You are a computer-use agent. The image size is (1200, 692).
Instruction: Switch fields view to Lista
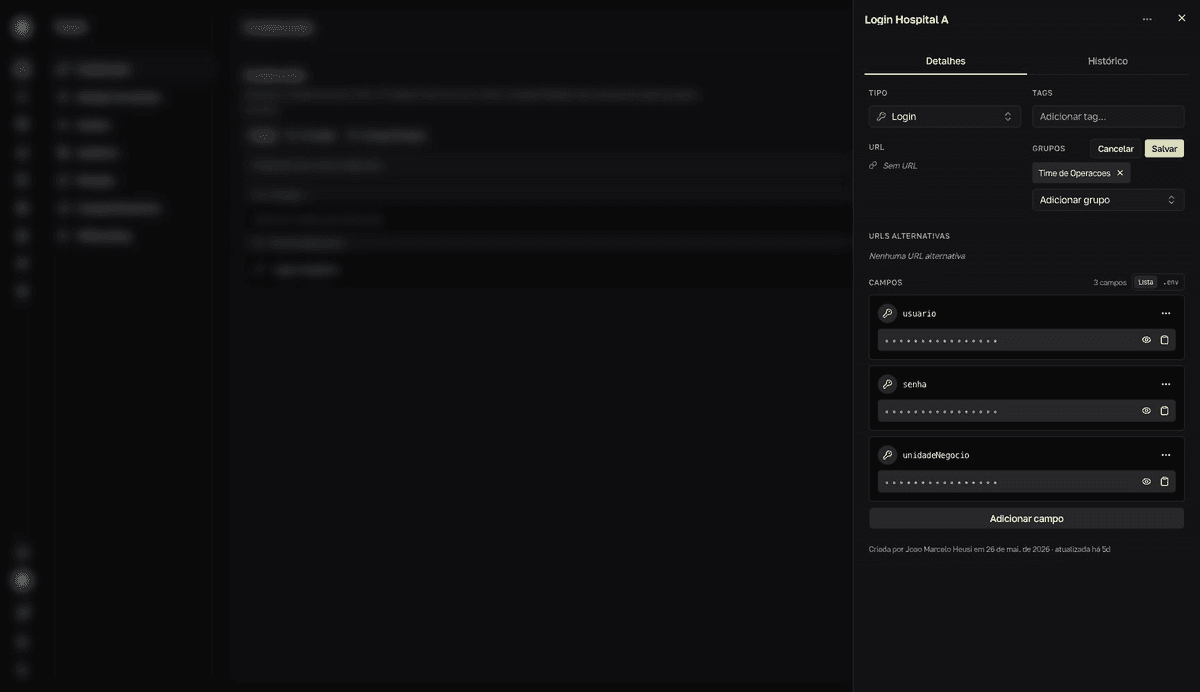[x=1145, y=282]
